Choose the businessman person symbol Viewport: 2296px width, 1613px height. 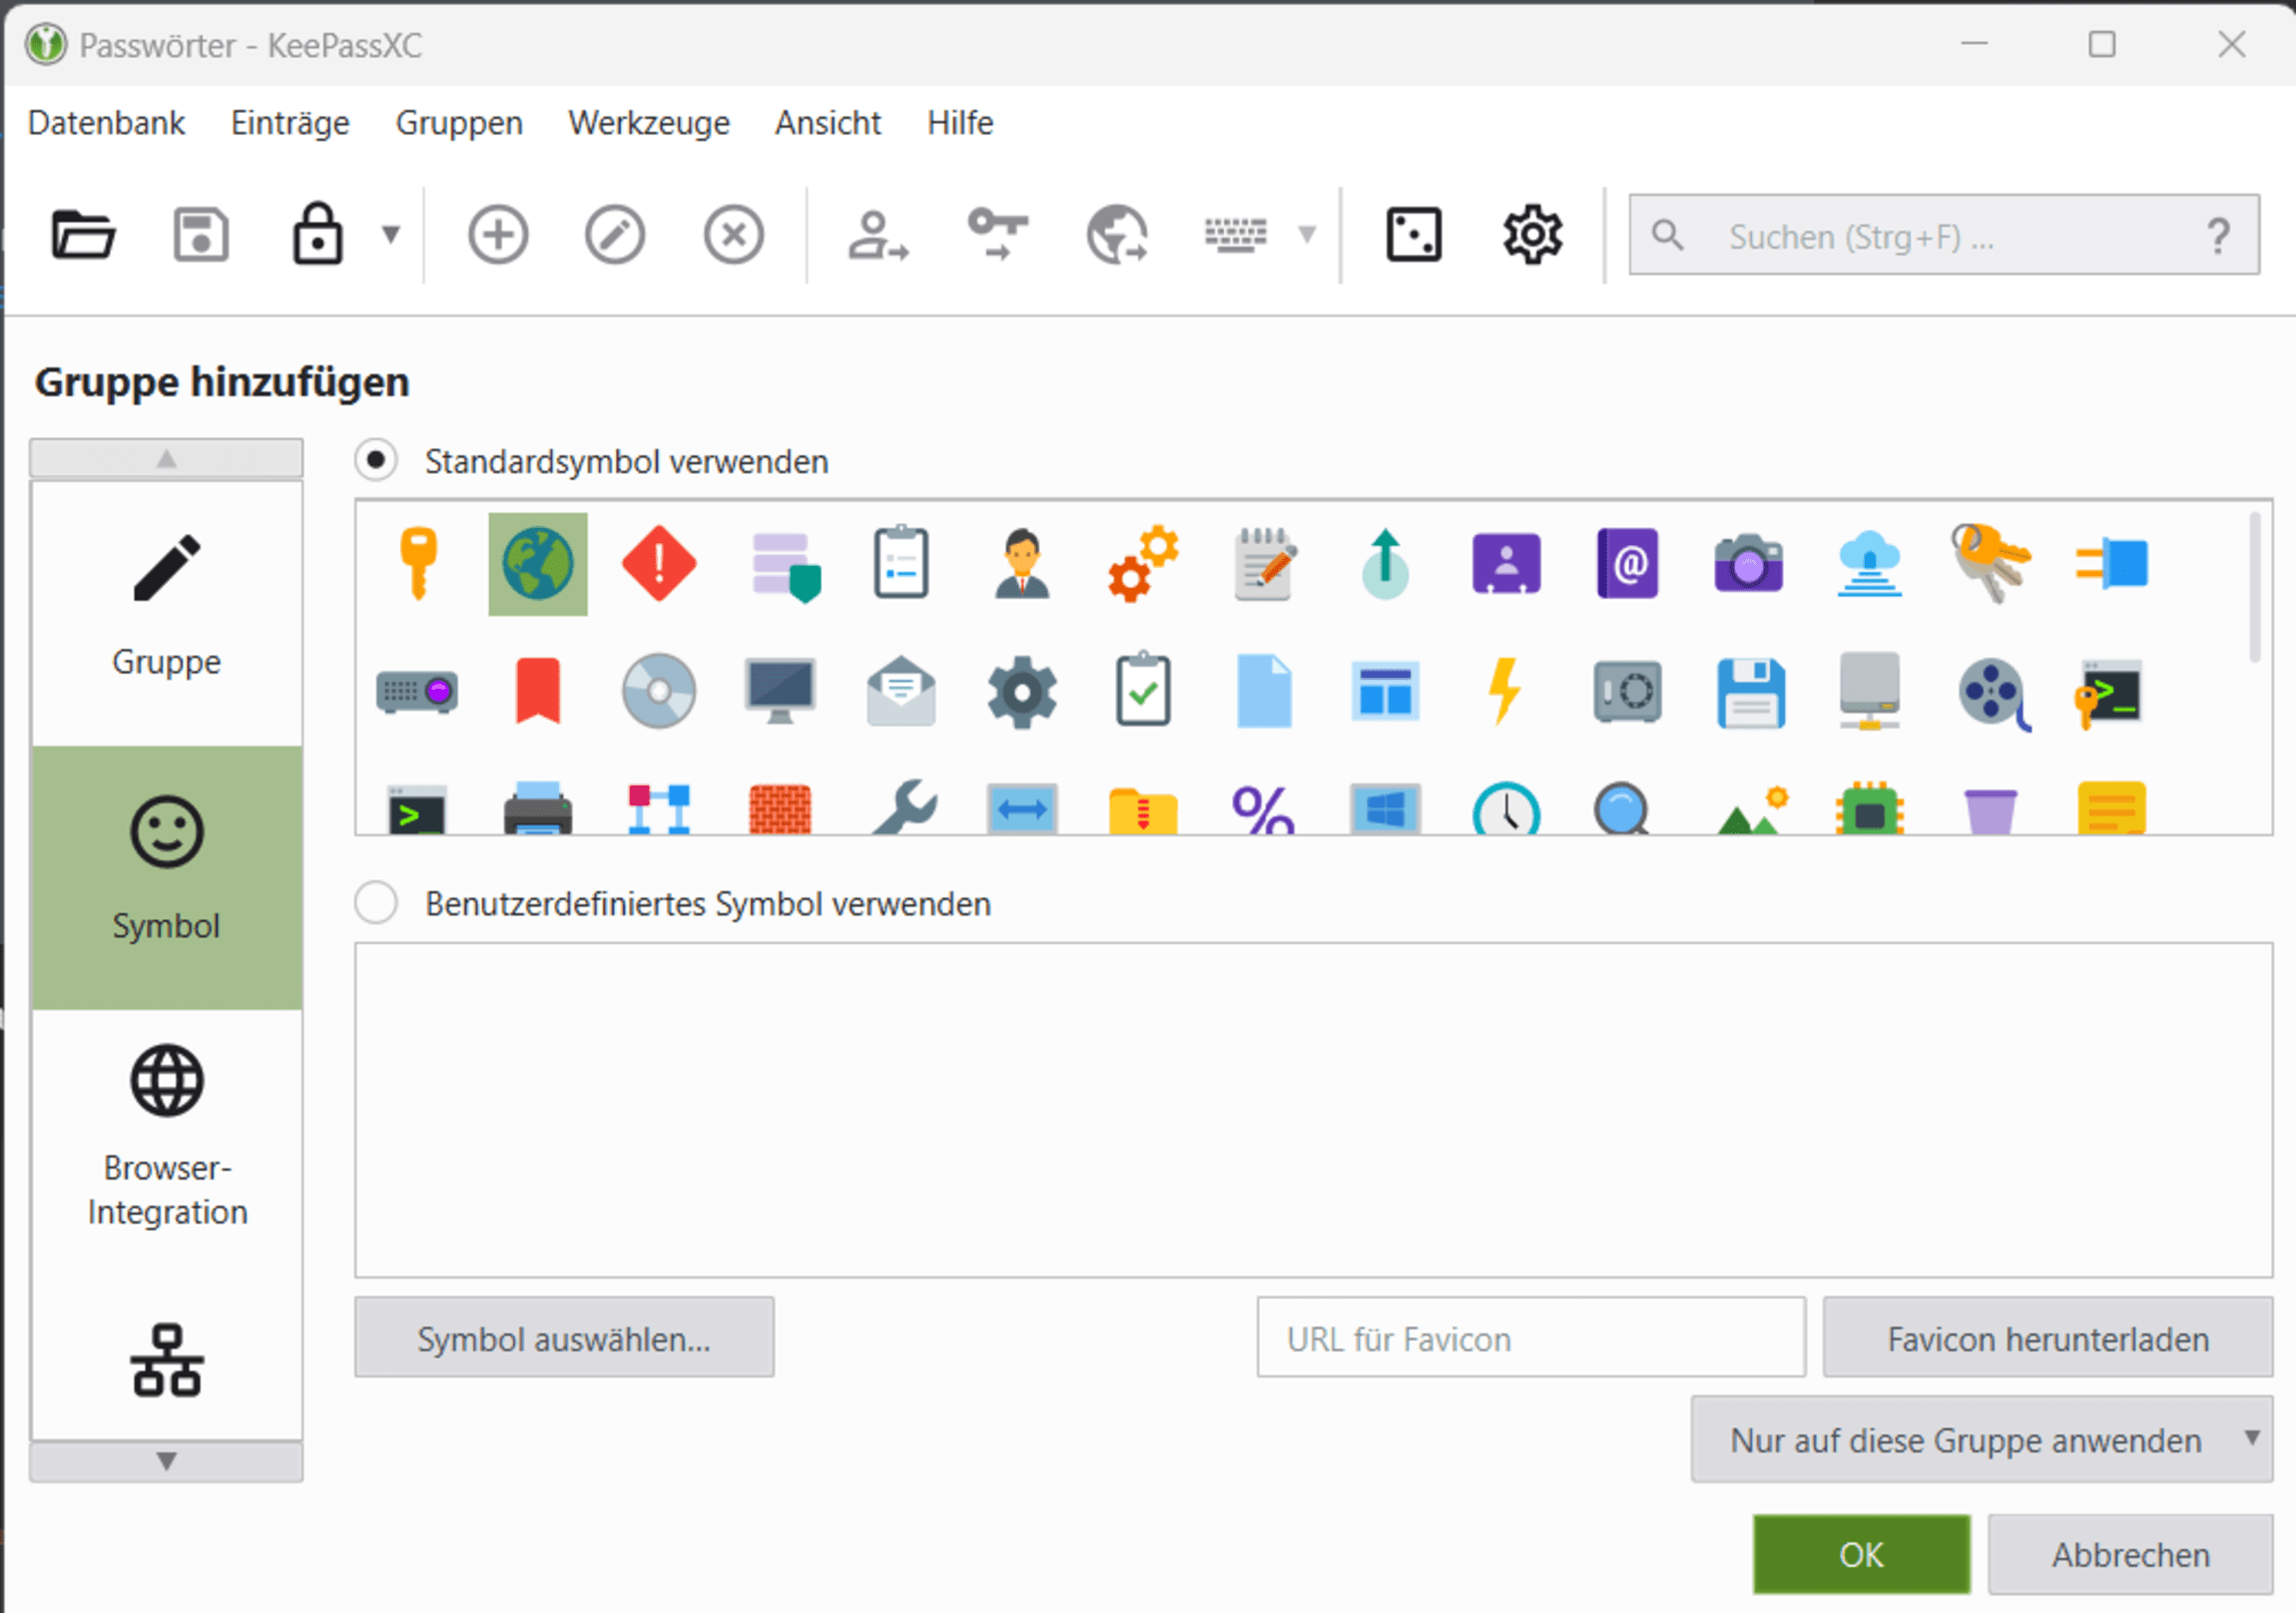click(1022, 564)
